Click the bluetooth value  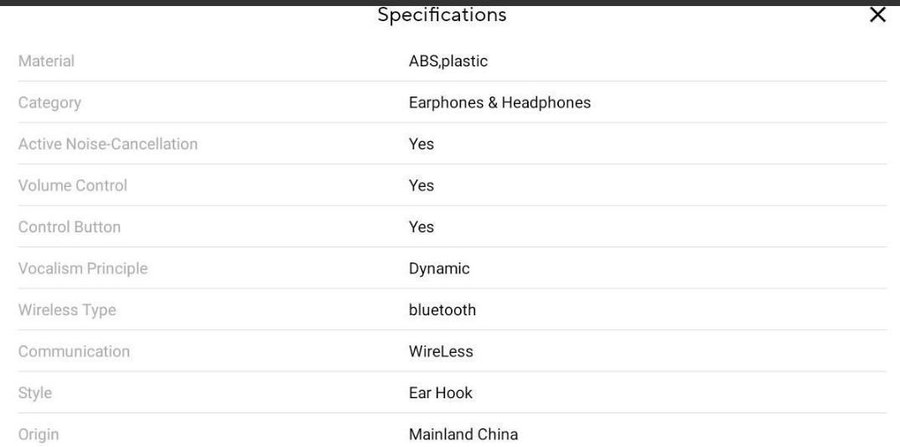[x=443, y=310]
